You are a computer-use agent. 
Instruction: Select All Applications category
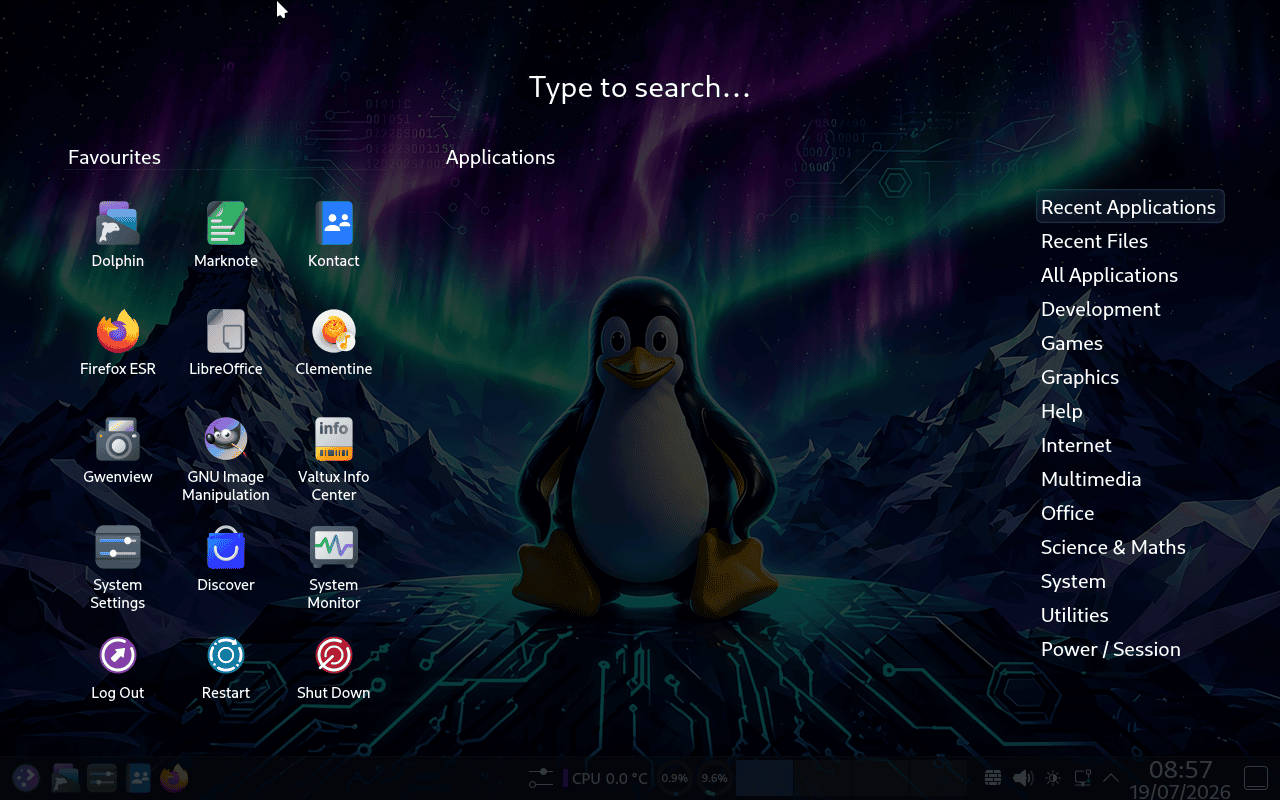(1109, 275)
